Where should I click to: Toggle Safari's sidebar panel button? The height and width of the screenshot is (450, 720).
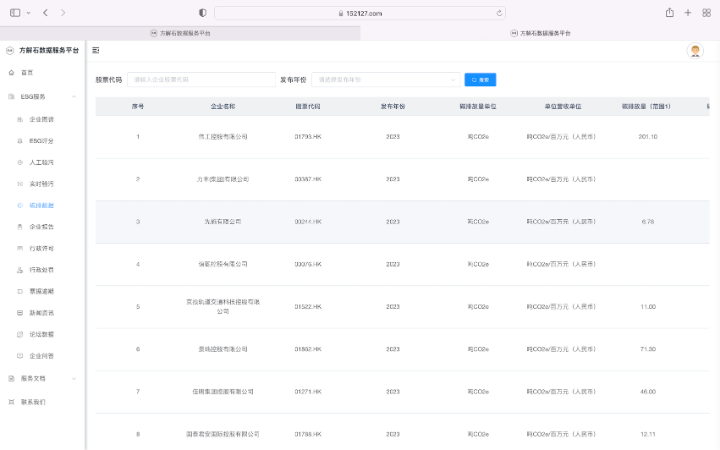click(x=15, y=13)
